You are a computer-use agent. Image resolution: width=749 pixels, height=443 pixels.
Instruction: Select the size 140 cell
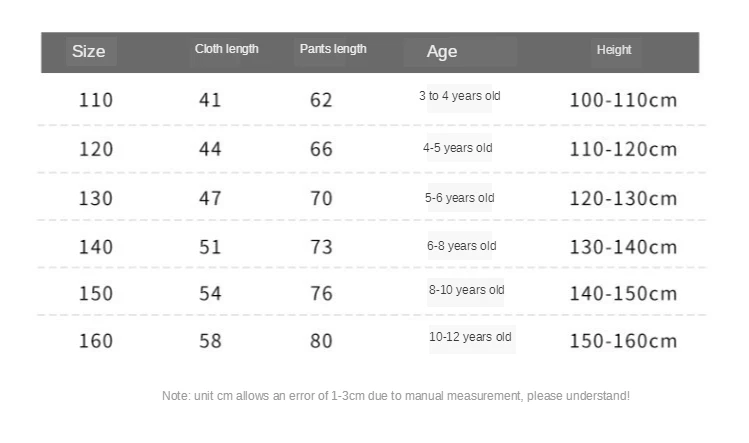(96, 246)
